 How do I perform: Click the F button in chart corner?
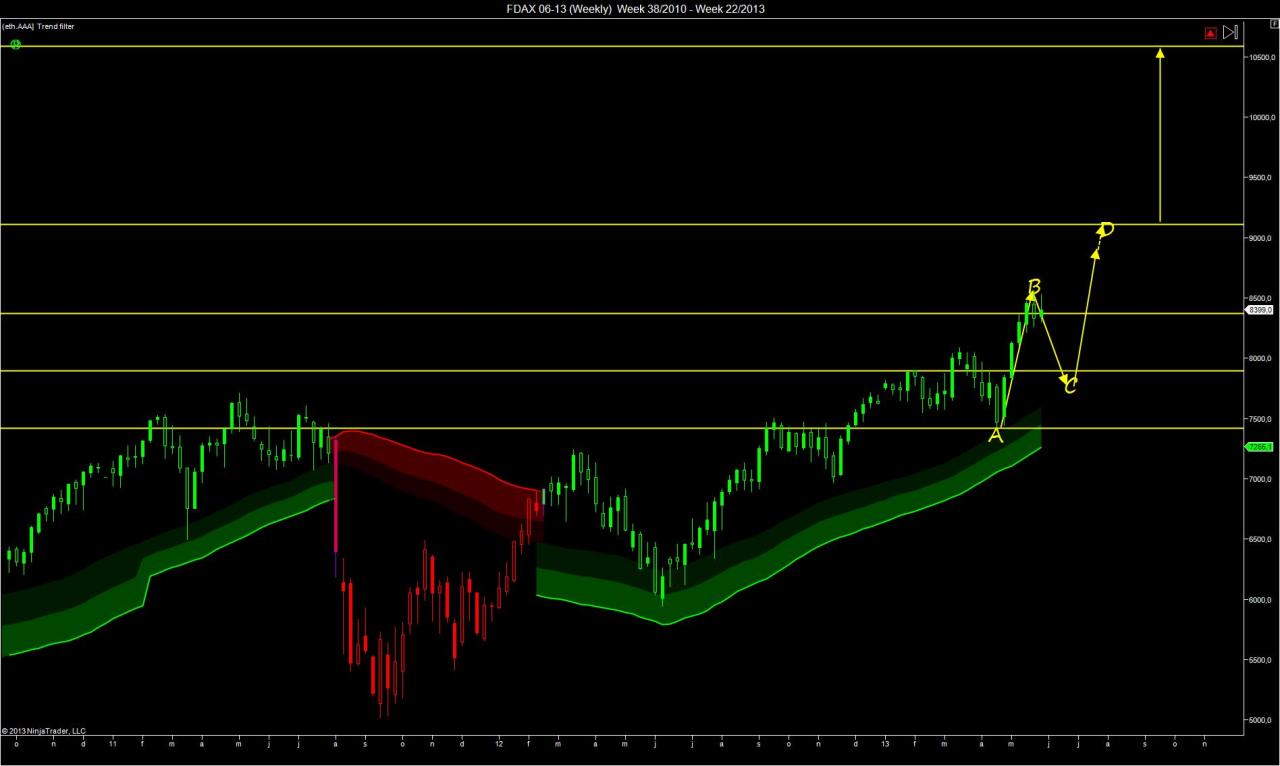click(x=1274, y=24)
